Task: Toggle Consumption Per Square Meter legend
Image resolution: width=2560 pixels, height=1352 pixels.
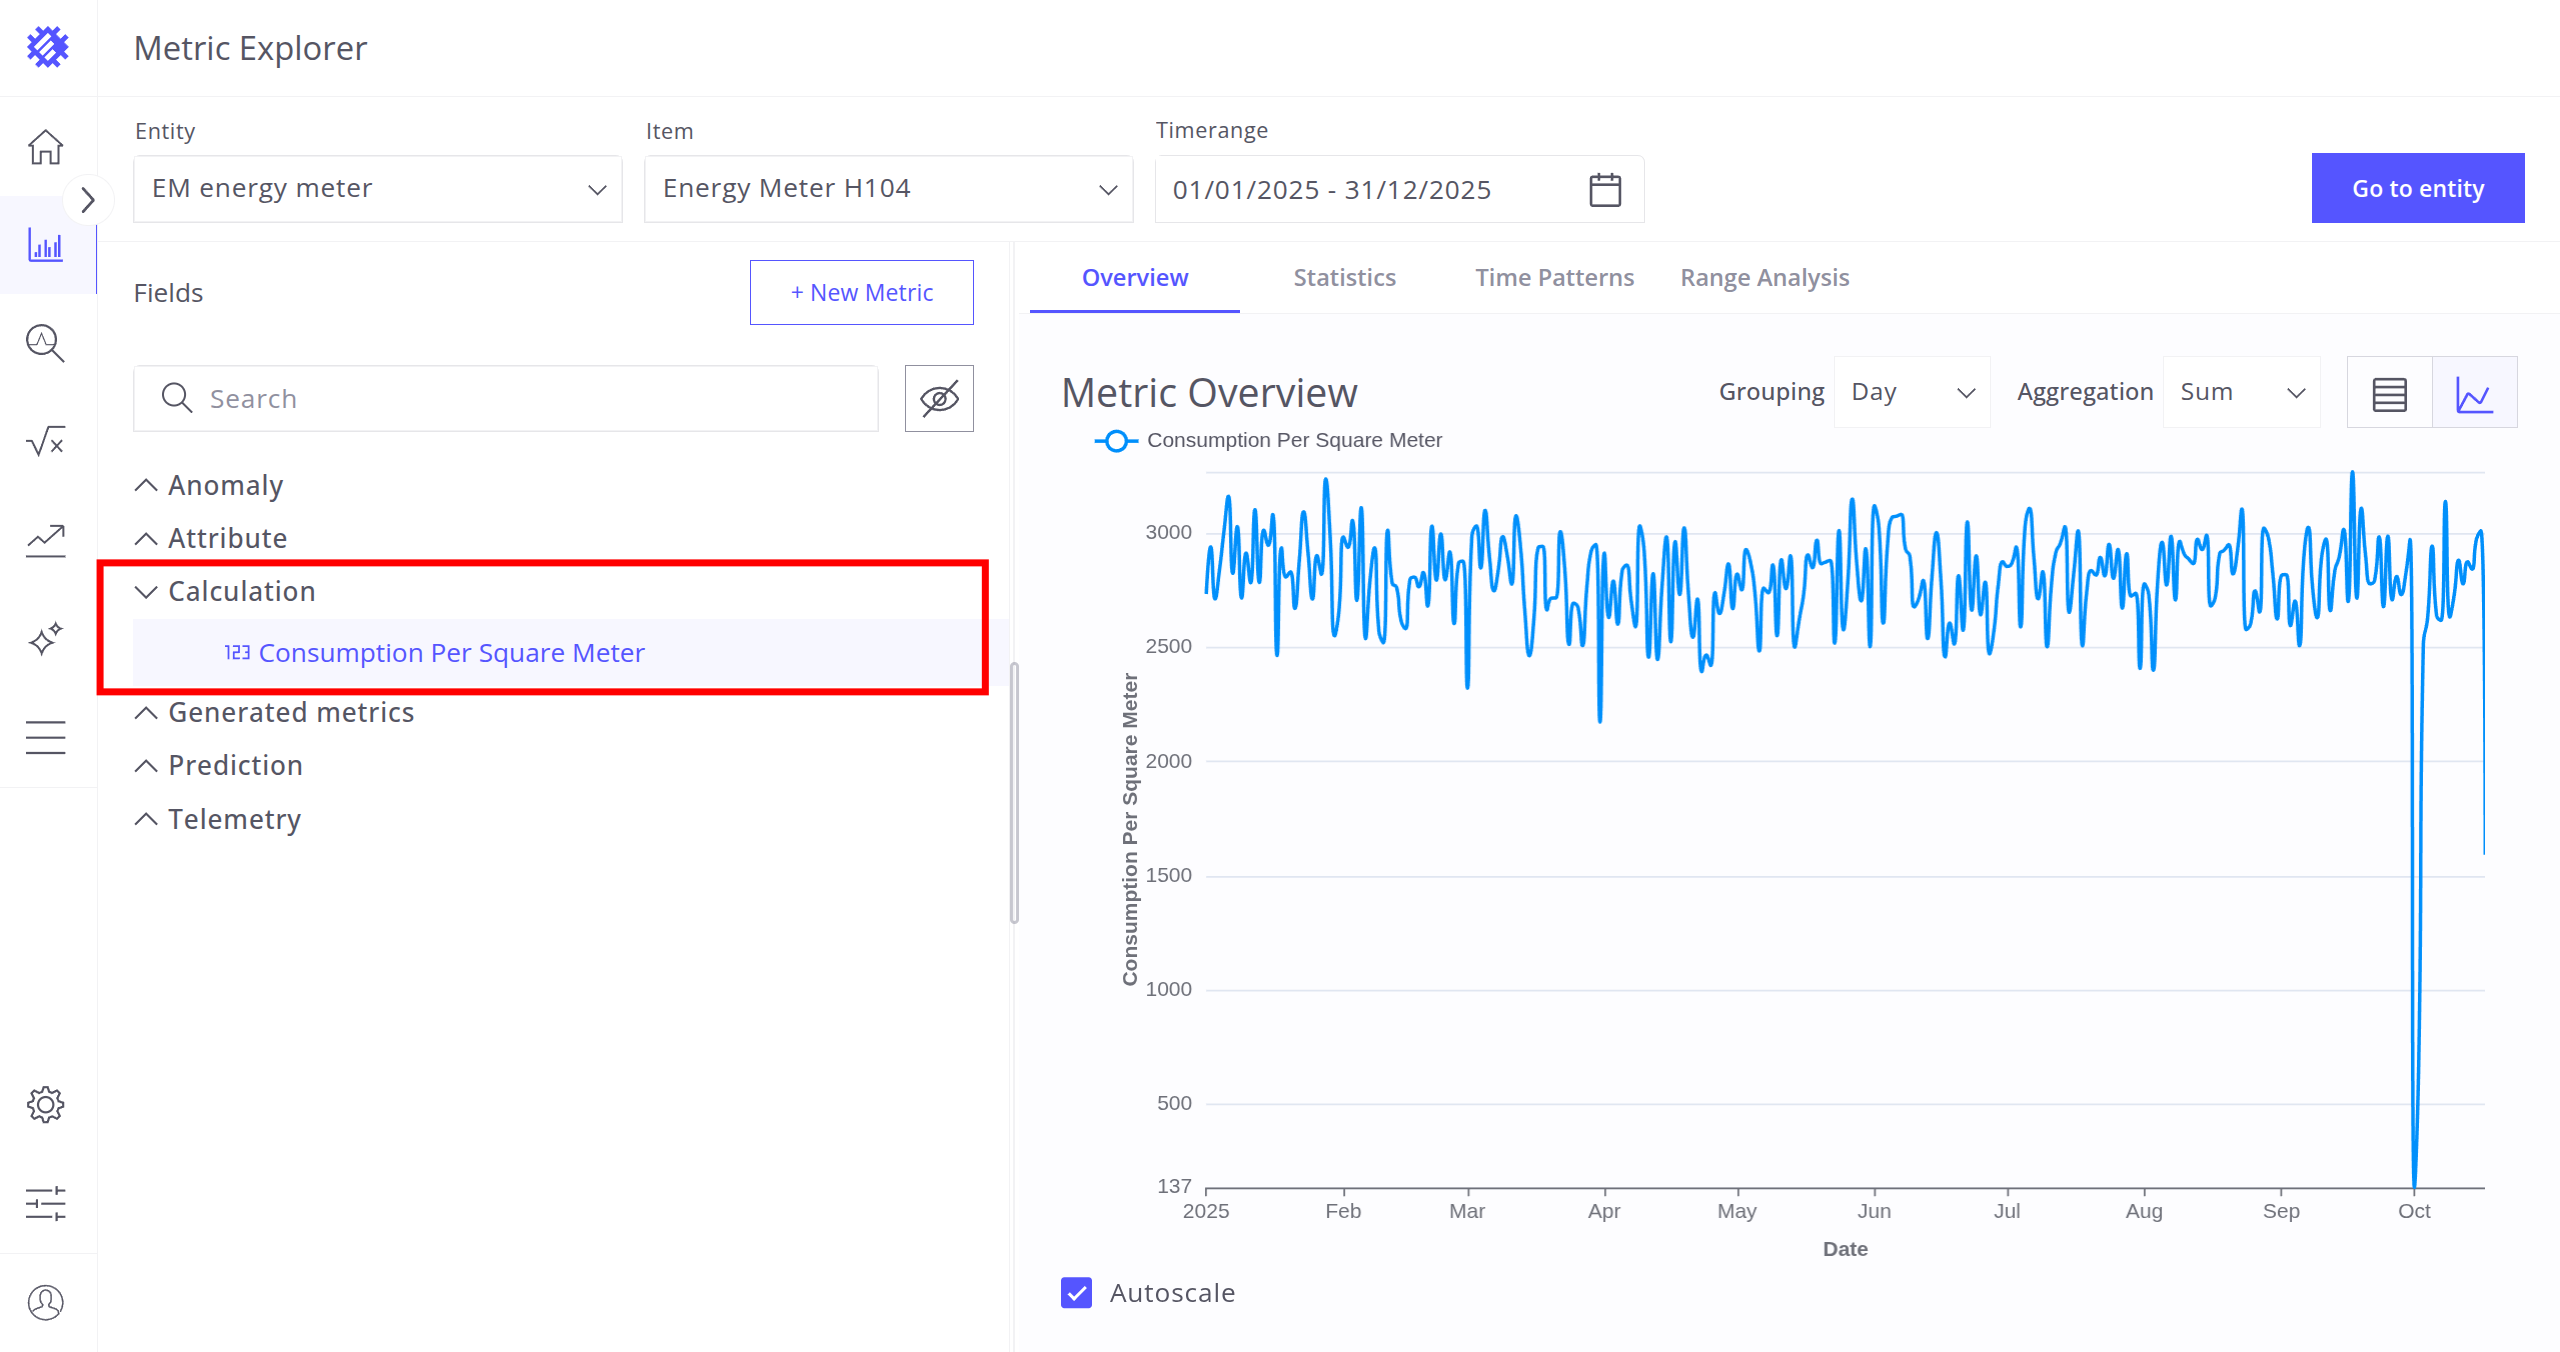Action: tap(1270, 440)
